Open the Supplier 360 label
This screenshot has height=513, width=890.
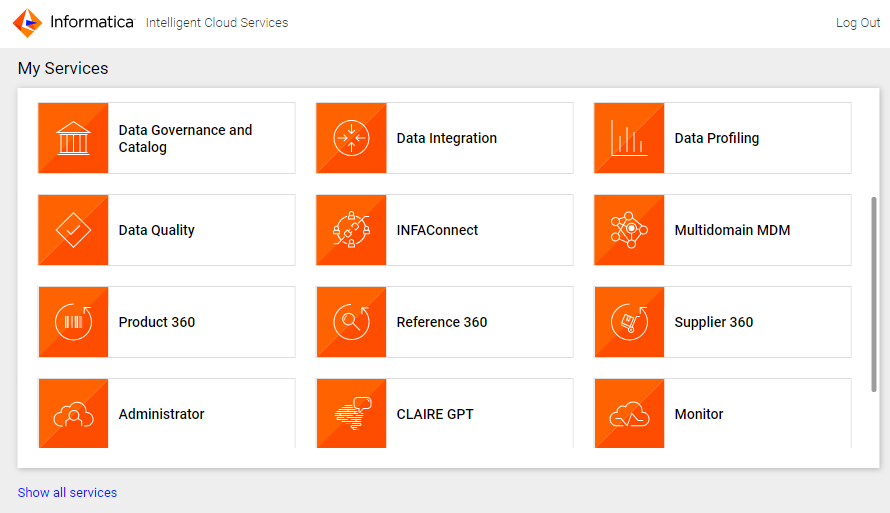tap(713, 322)
